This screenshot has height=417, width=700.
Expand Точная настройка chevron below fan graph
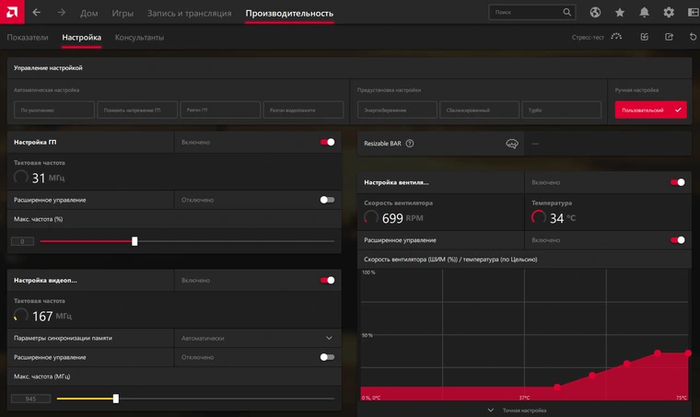(489, 410)
